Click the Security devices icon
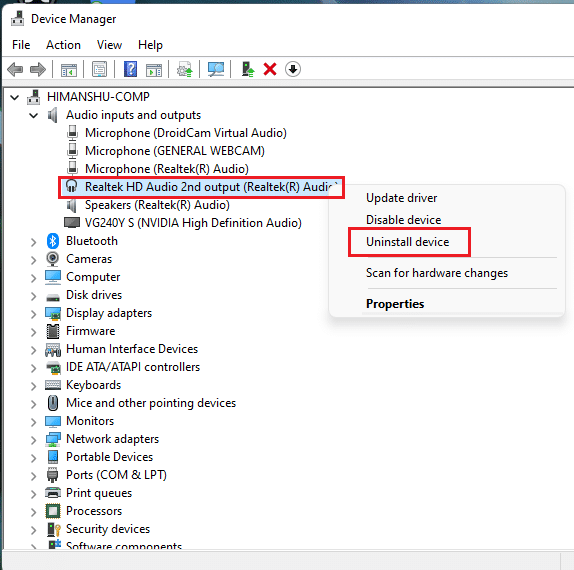This screenshot has height=570, width=574. 53,529
